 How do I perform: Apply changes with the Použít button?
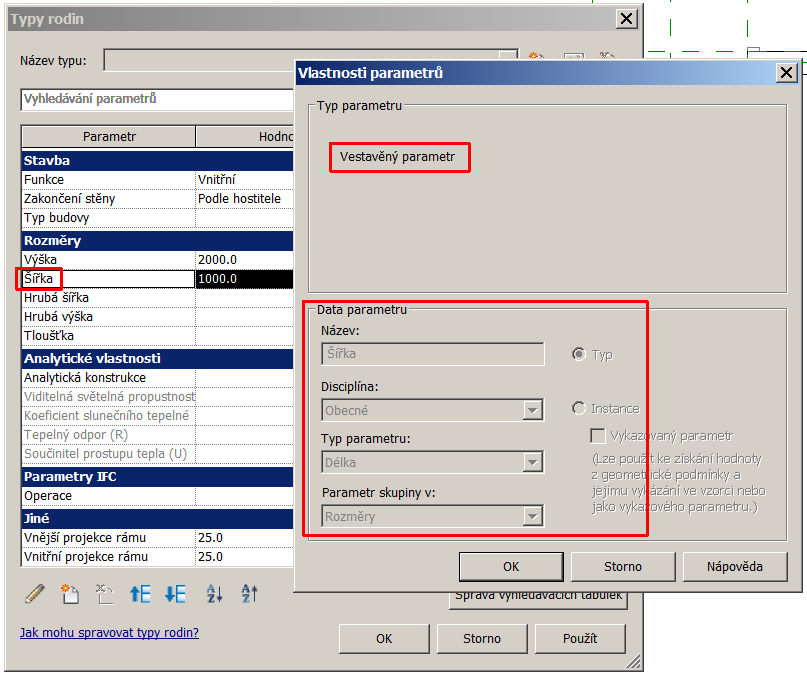point(580,638)
